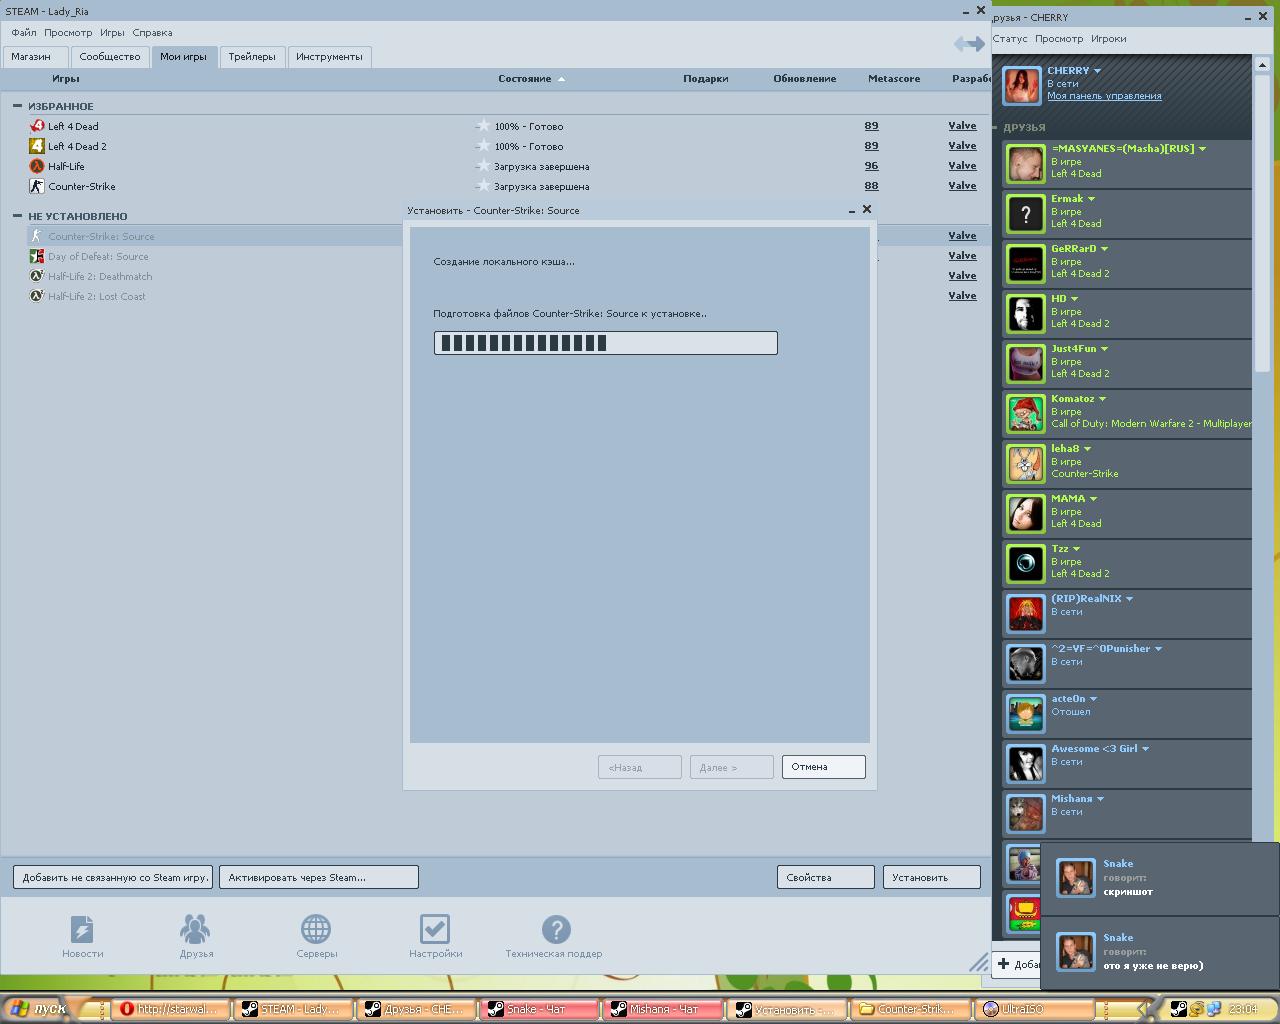The width and height of the screenshot is (1280, 1024).
Task: Switch to the Магазин tab
Action: [x=34, y=57]
